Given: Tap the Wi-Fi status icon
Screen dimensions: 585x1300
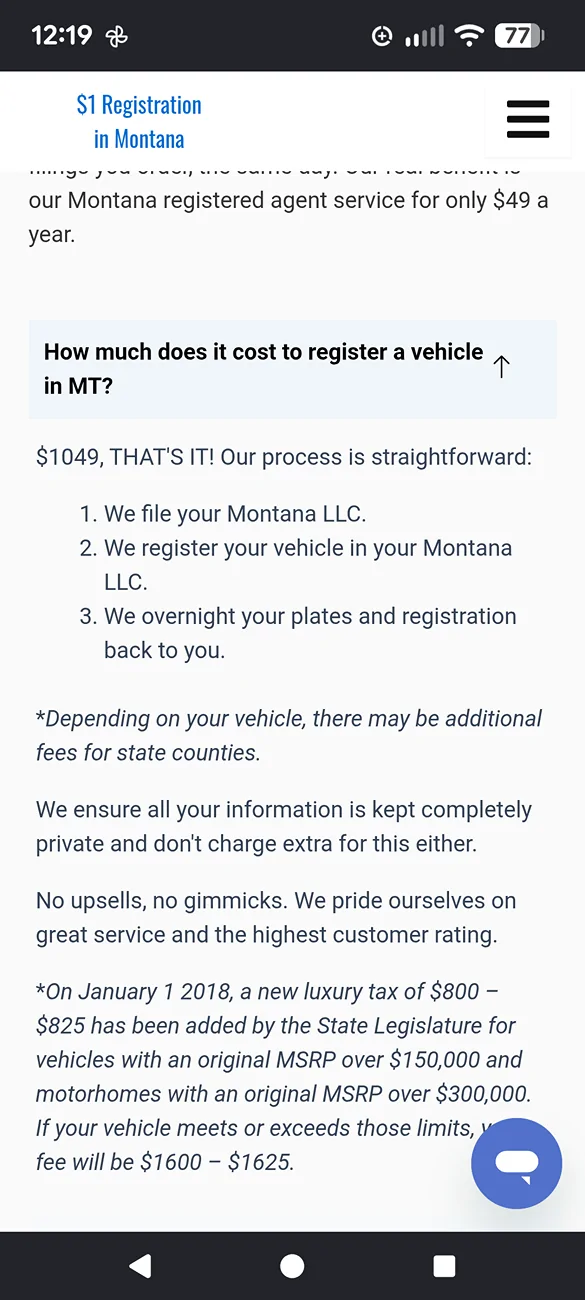Looking at the screenshot, I should coord(468,36).
